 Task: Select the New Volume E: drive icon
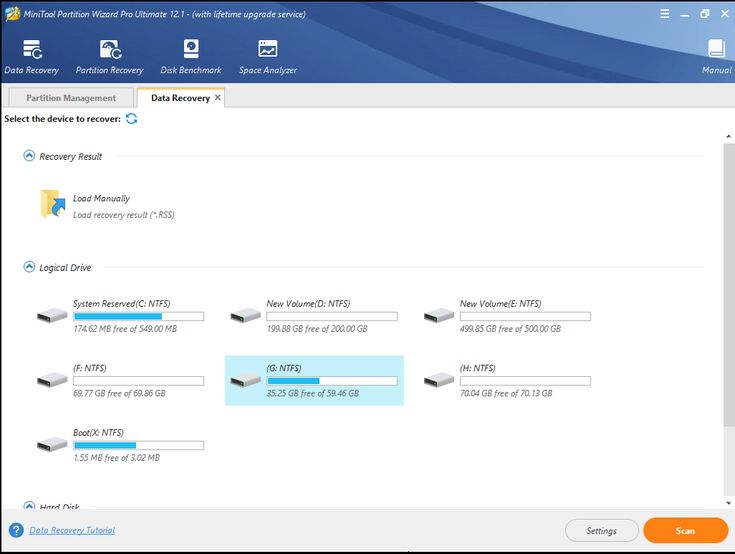pos(439,315)
